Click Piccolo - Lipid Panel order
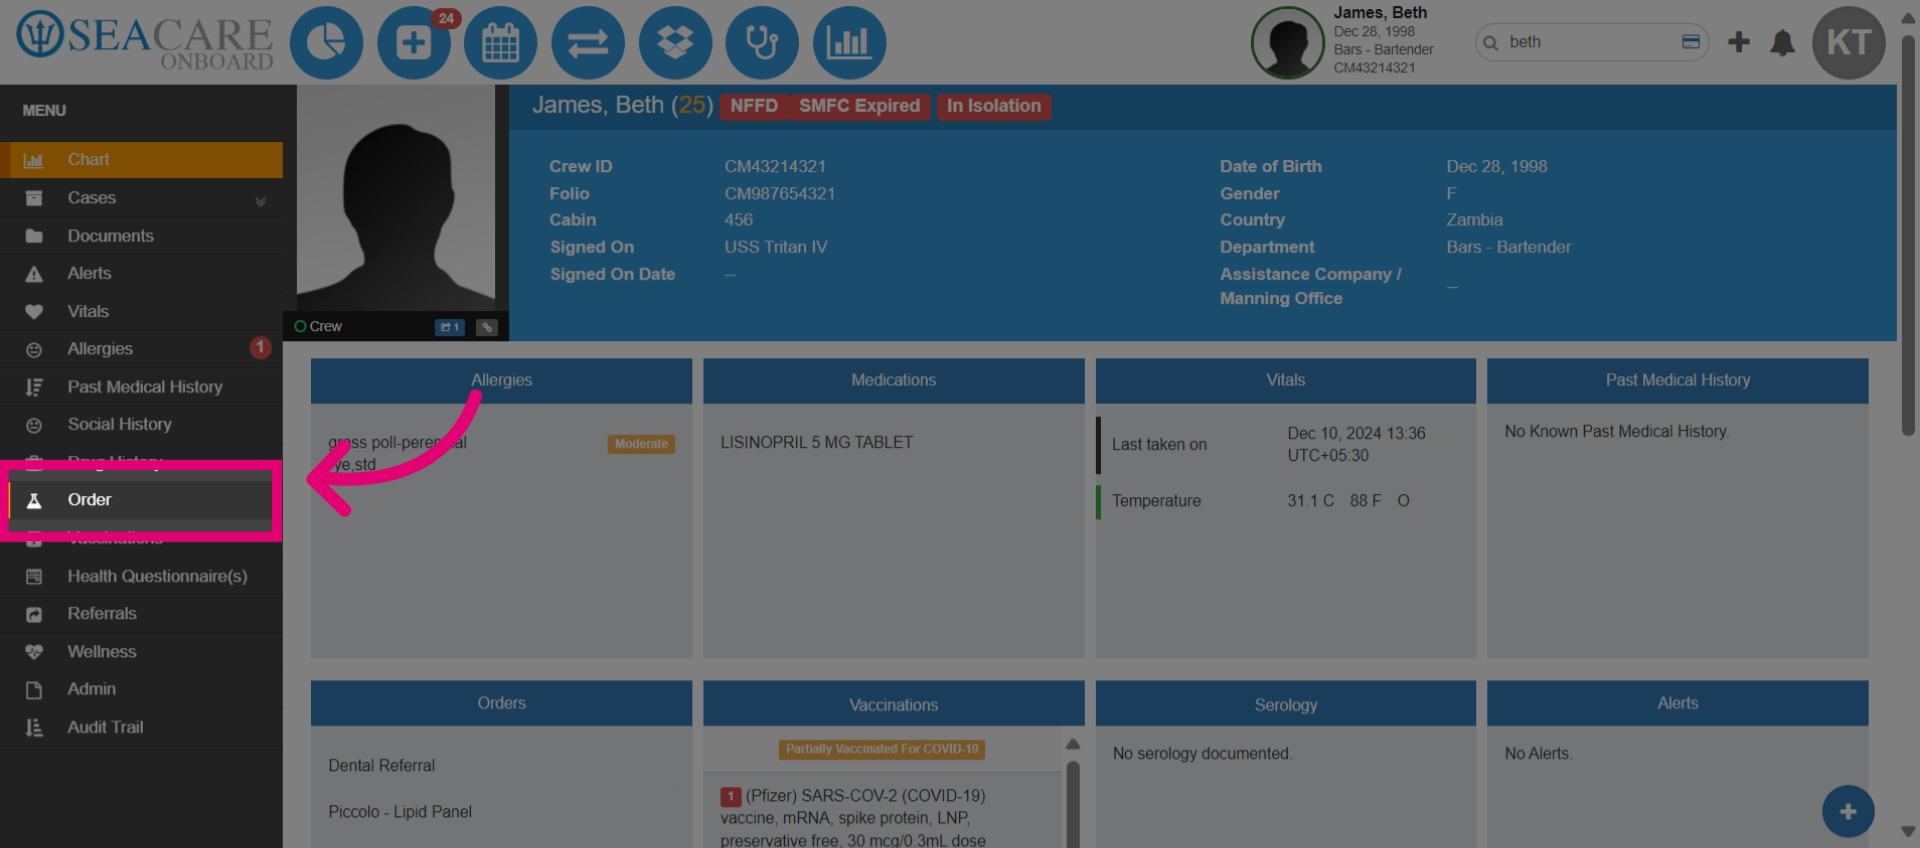 [400, 812]
